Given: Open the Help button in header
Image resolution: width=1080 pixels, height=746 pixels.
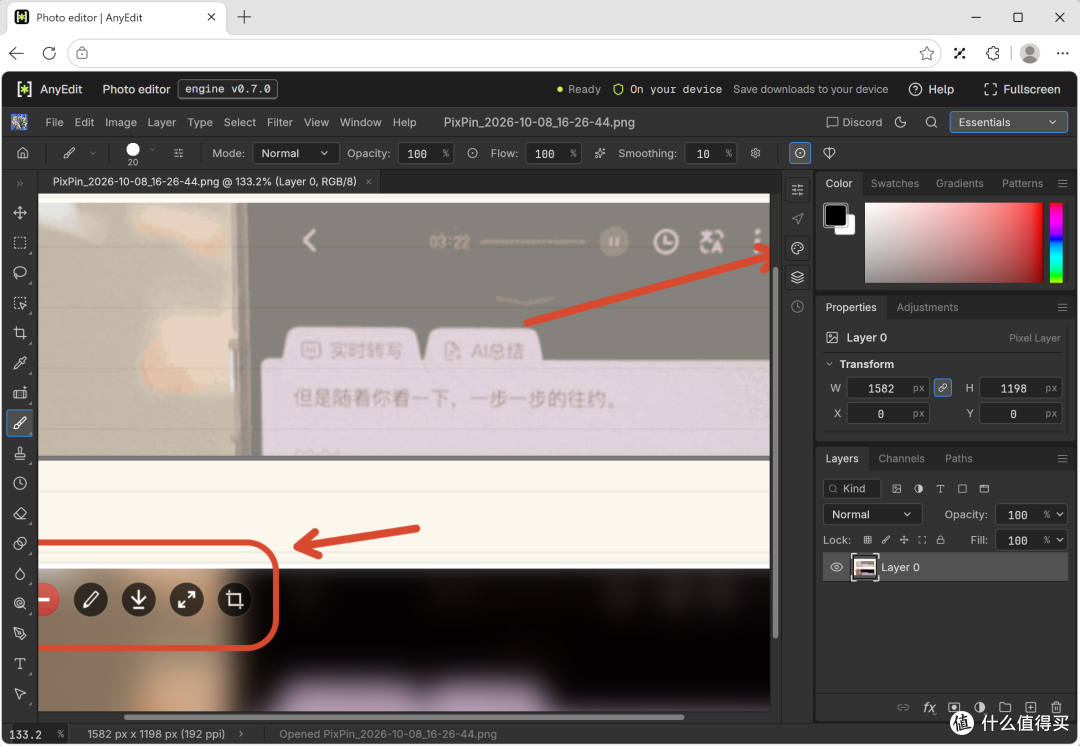Looking at the screenshot, I should point(931,89).
